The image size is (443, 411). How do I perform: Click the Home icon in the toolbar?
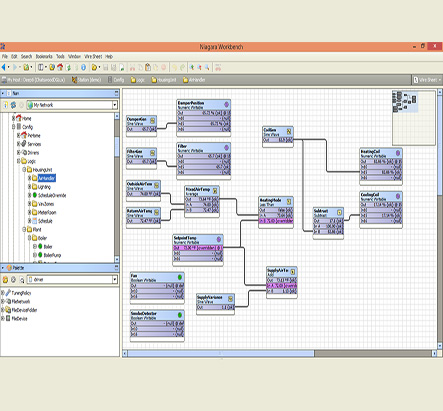point(60,68)
